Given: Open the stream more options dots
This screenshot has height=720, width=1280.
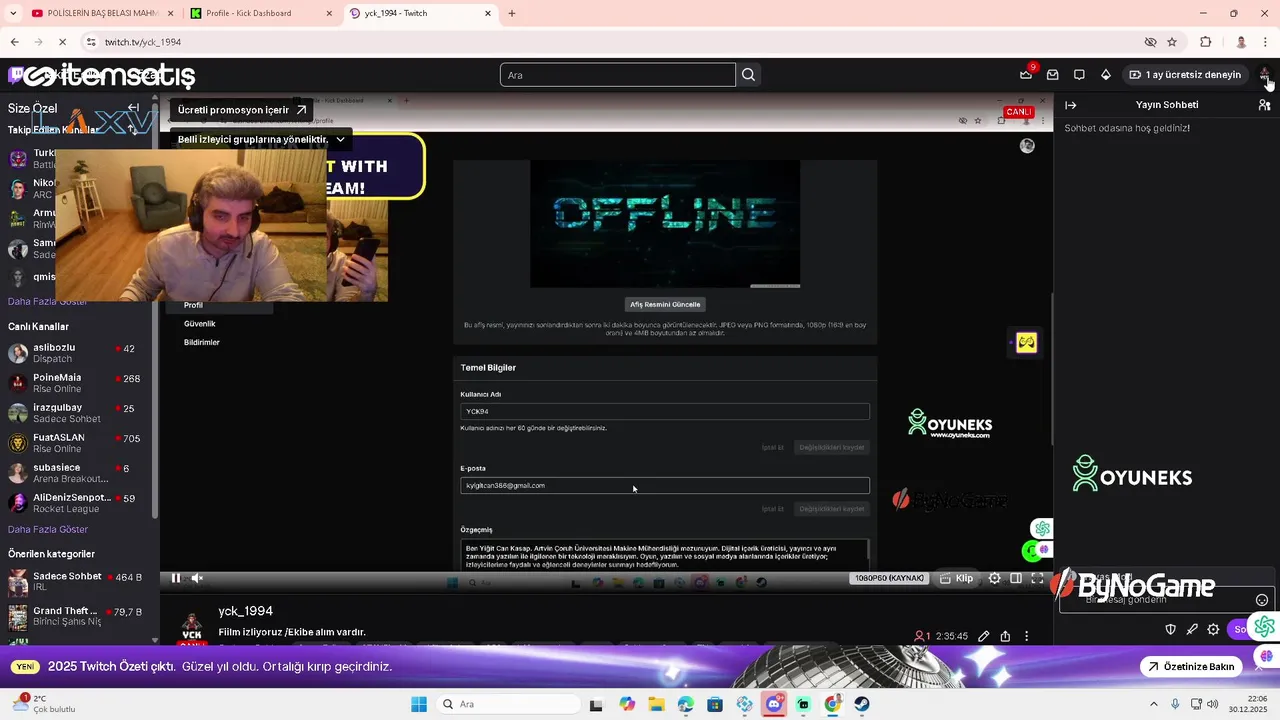Looking at the screenshot, I should tap(1026, 636).
